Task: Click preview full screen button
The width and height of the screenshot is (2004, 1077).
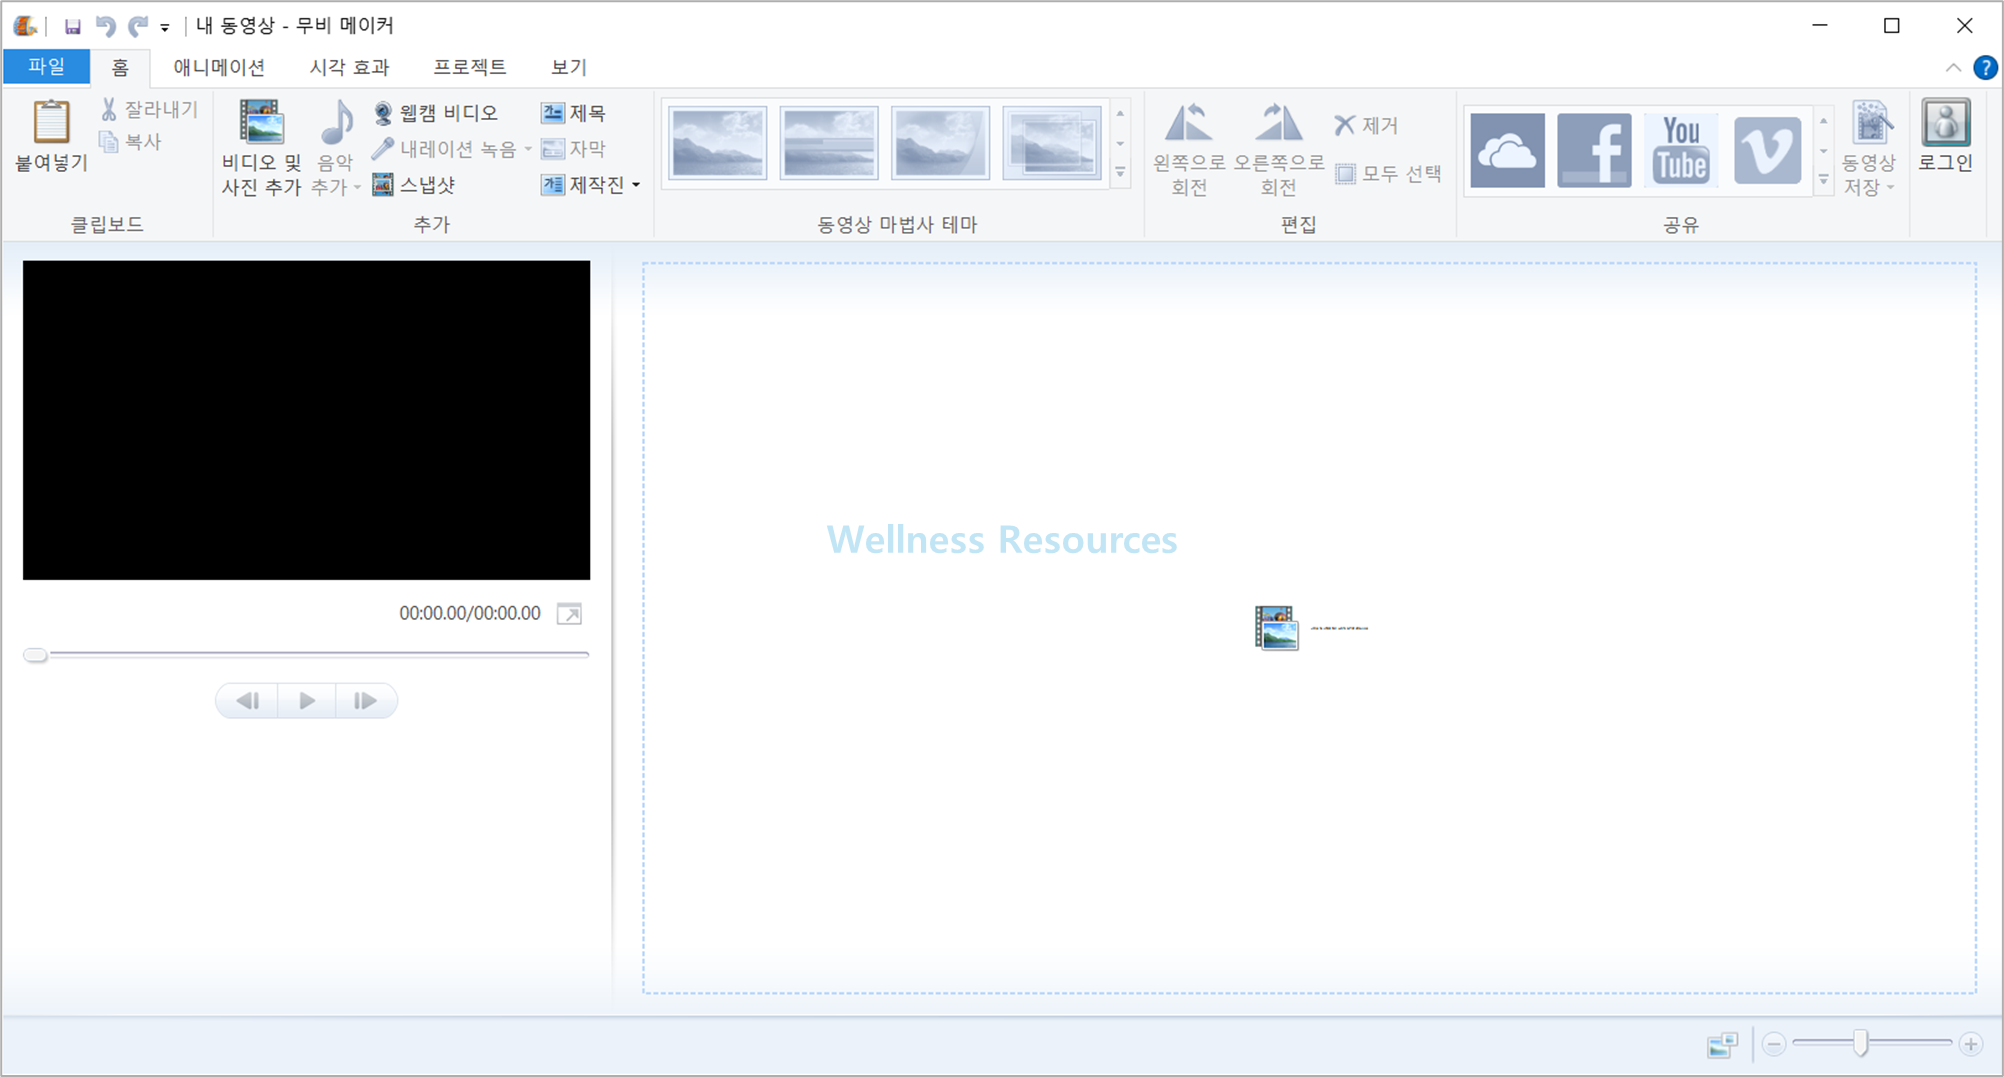Action: [569, 614]
